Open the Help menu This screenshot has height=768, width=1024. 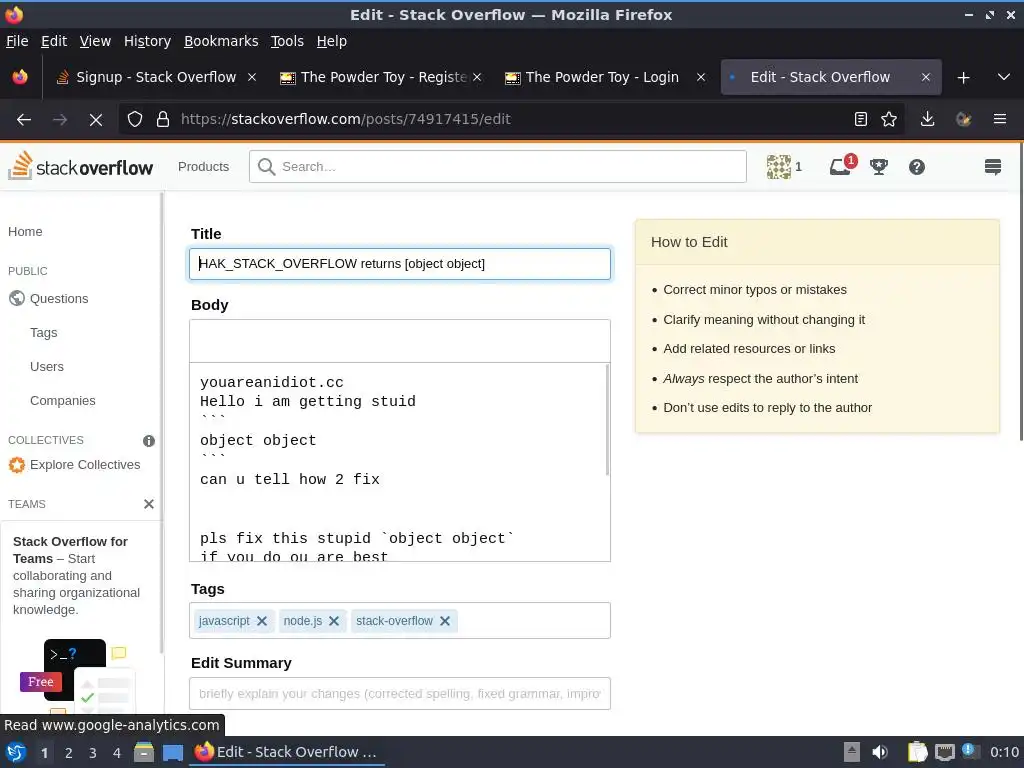click(x=332, y=41)
